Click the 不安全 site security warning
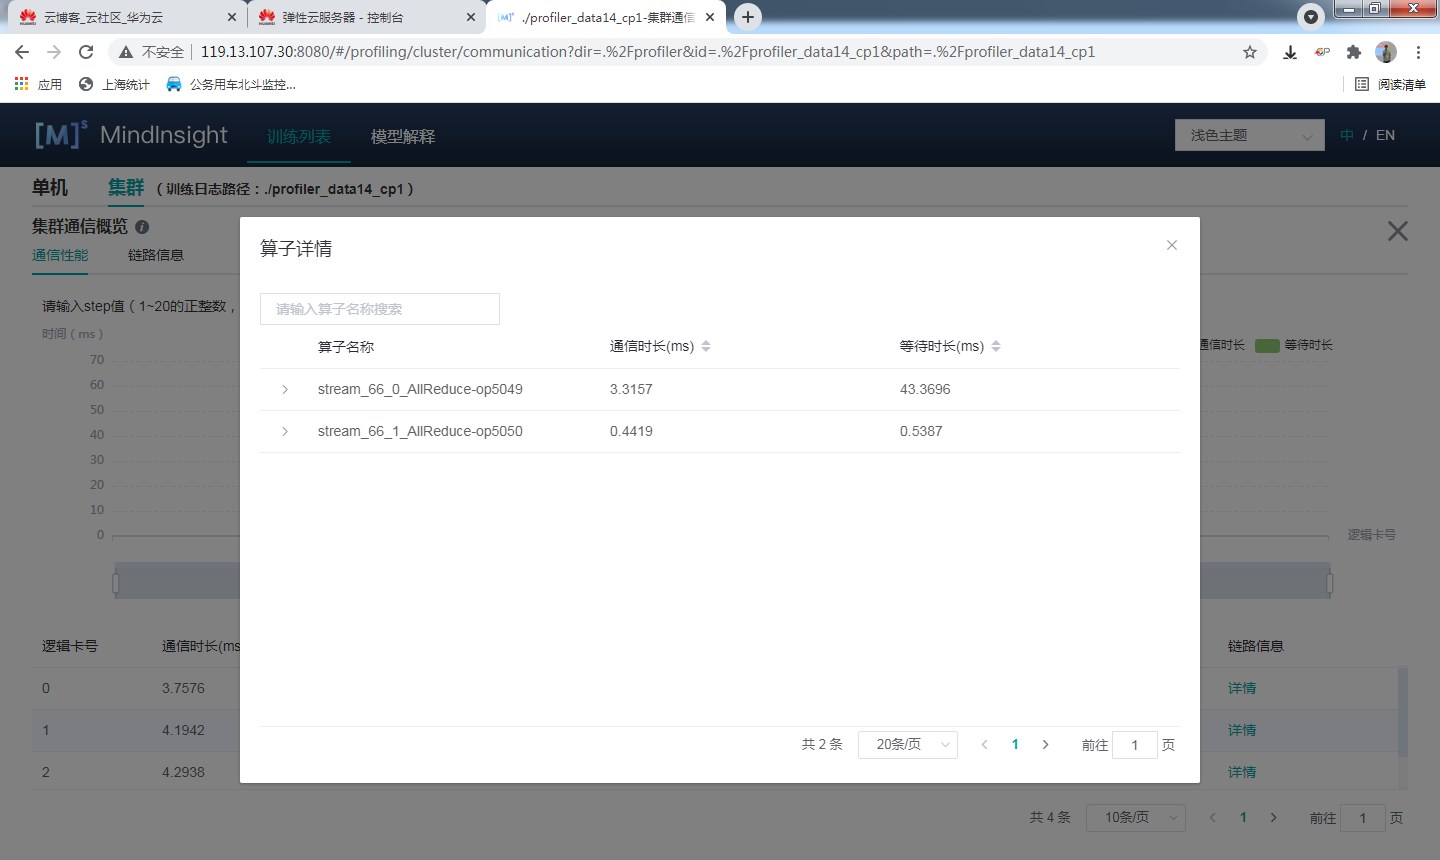Viewport: 1440px width, 860px height. tap(151, 52)
